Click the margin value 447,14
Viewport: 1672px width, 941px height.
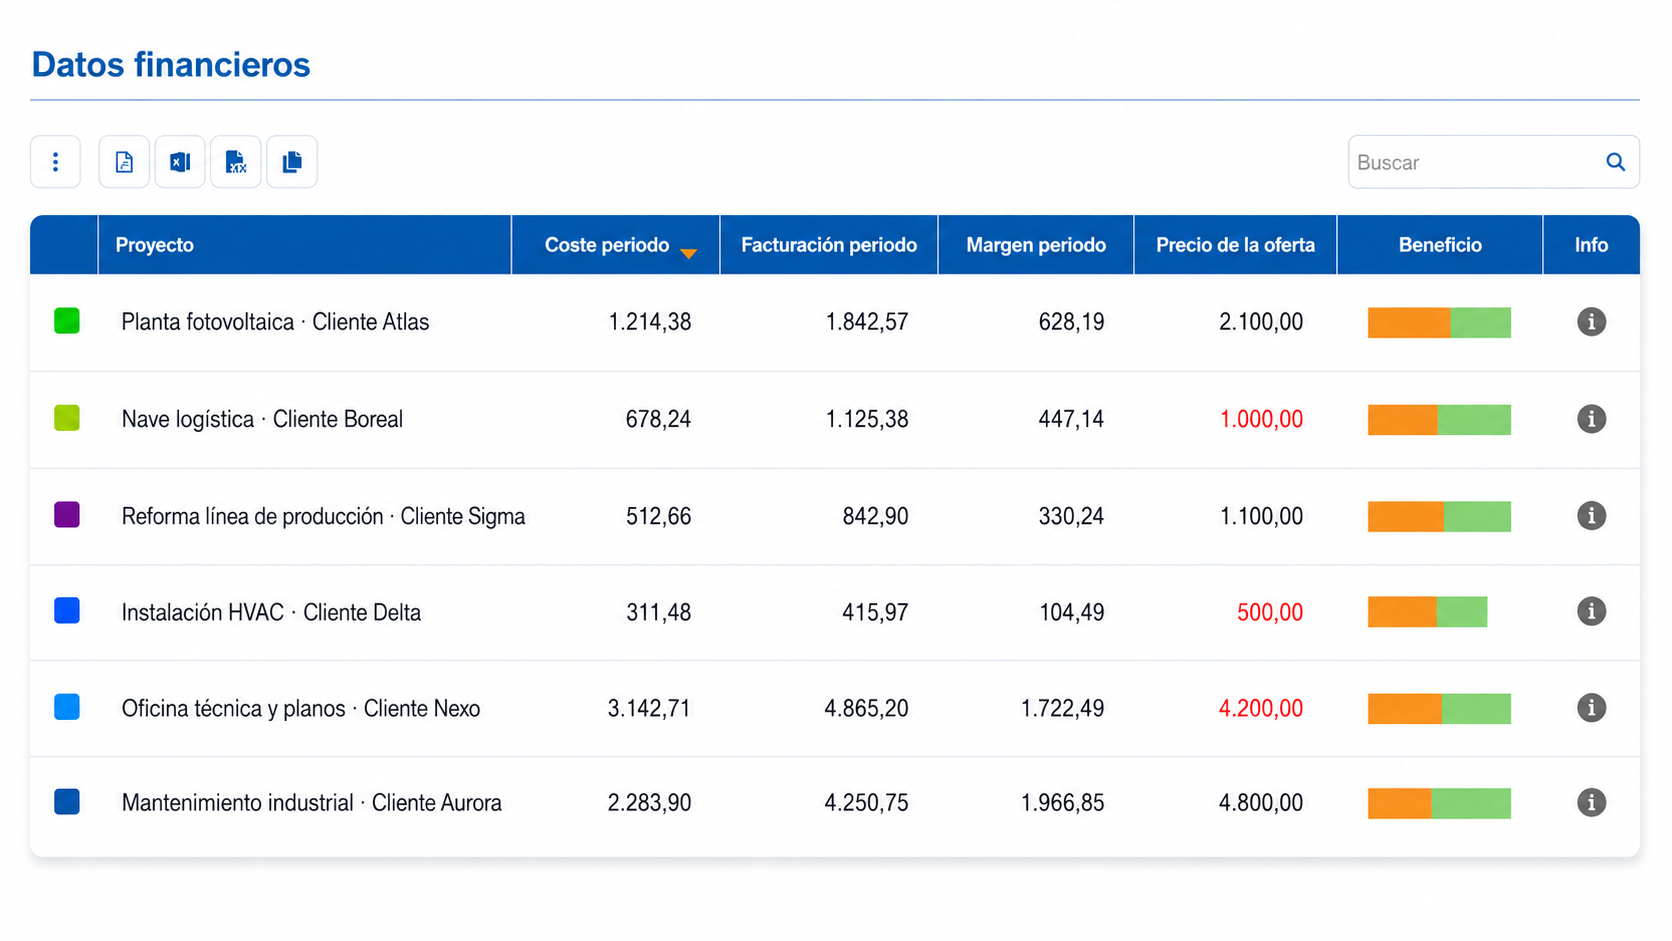1071,419
